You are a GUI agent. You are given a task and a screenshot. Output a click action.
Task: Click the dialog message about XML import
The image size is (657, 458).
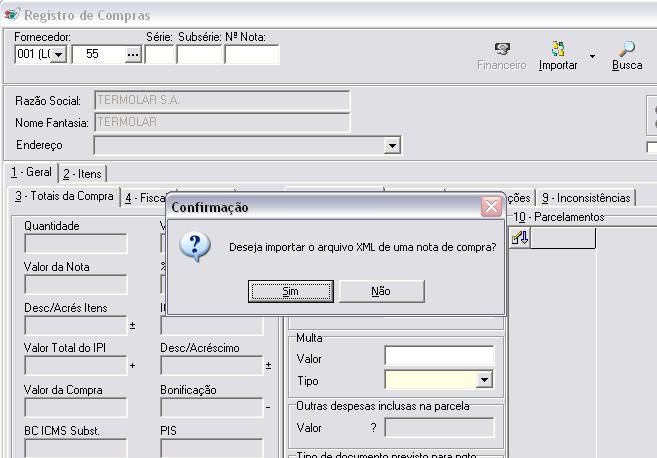coord(362,247)
